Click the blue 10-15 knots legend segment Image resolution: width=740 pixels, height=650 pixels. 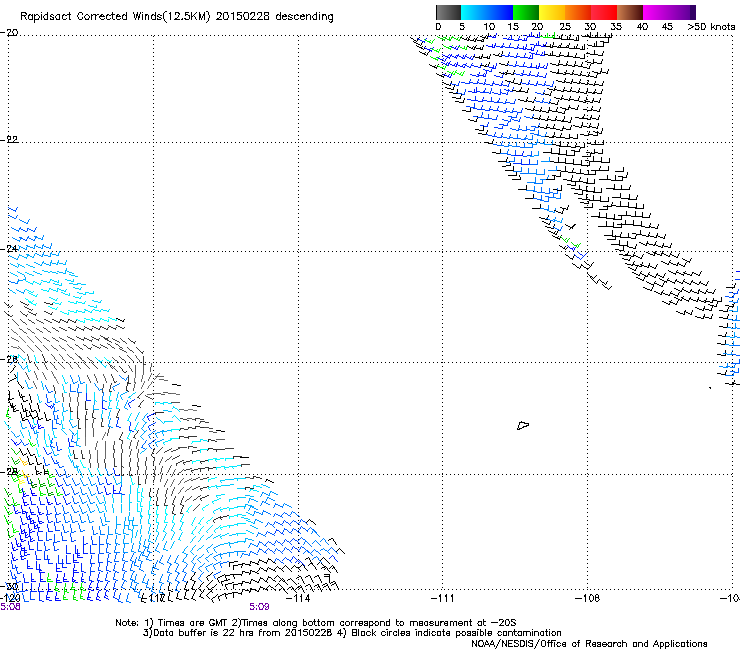tap(500, 12)
